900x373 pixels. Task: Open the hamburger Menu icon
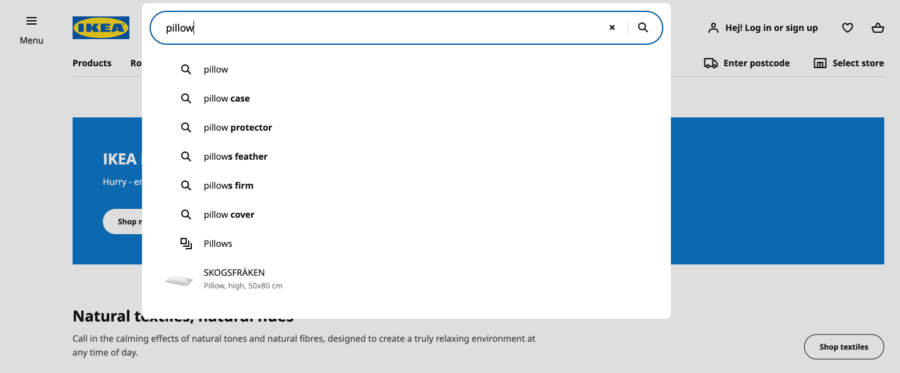(x=32, y=21)
